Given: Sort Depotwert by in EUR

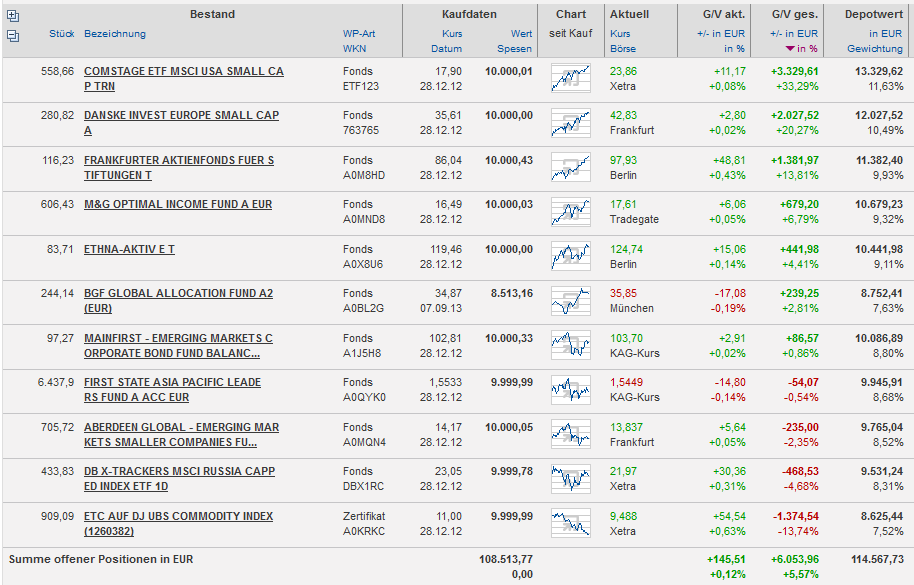Looking at the screenshot, I should pyautogui.click(x=885, y=34).
